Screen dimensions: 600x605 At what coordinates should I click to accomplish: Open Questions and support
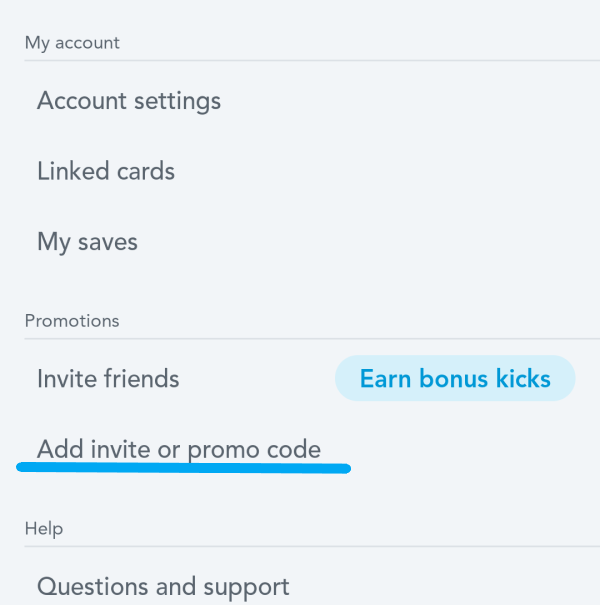point(163,586)
